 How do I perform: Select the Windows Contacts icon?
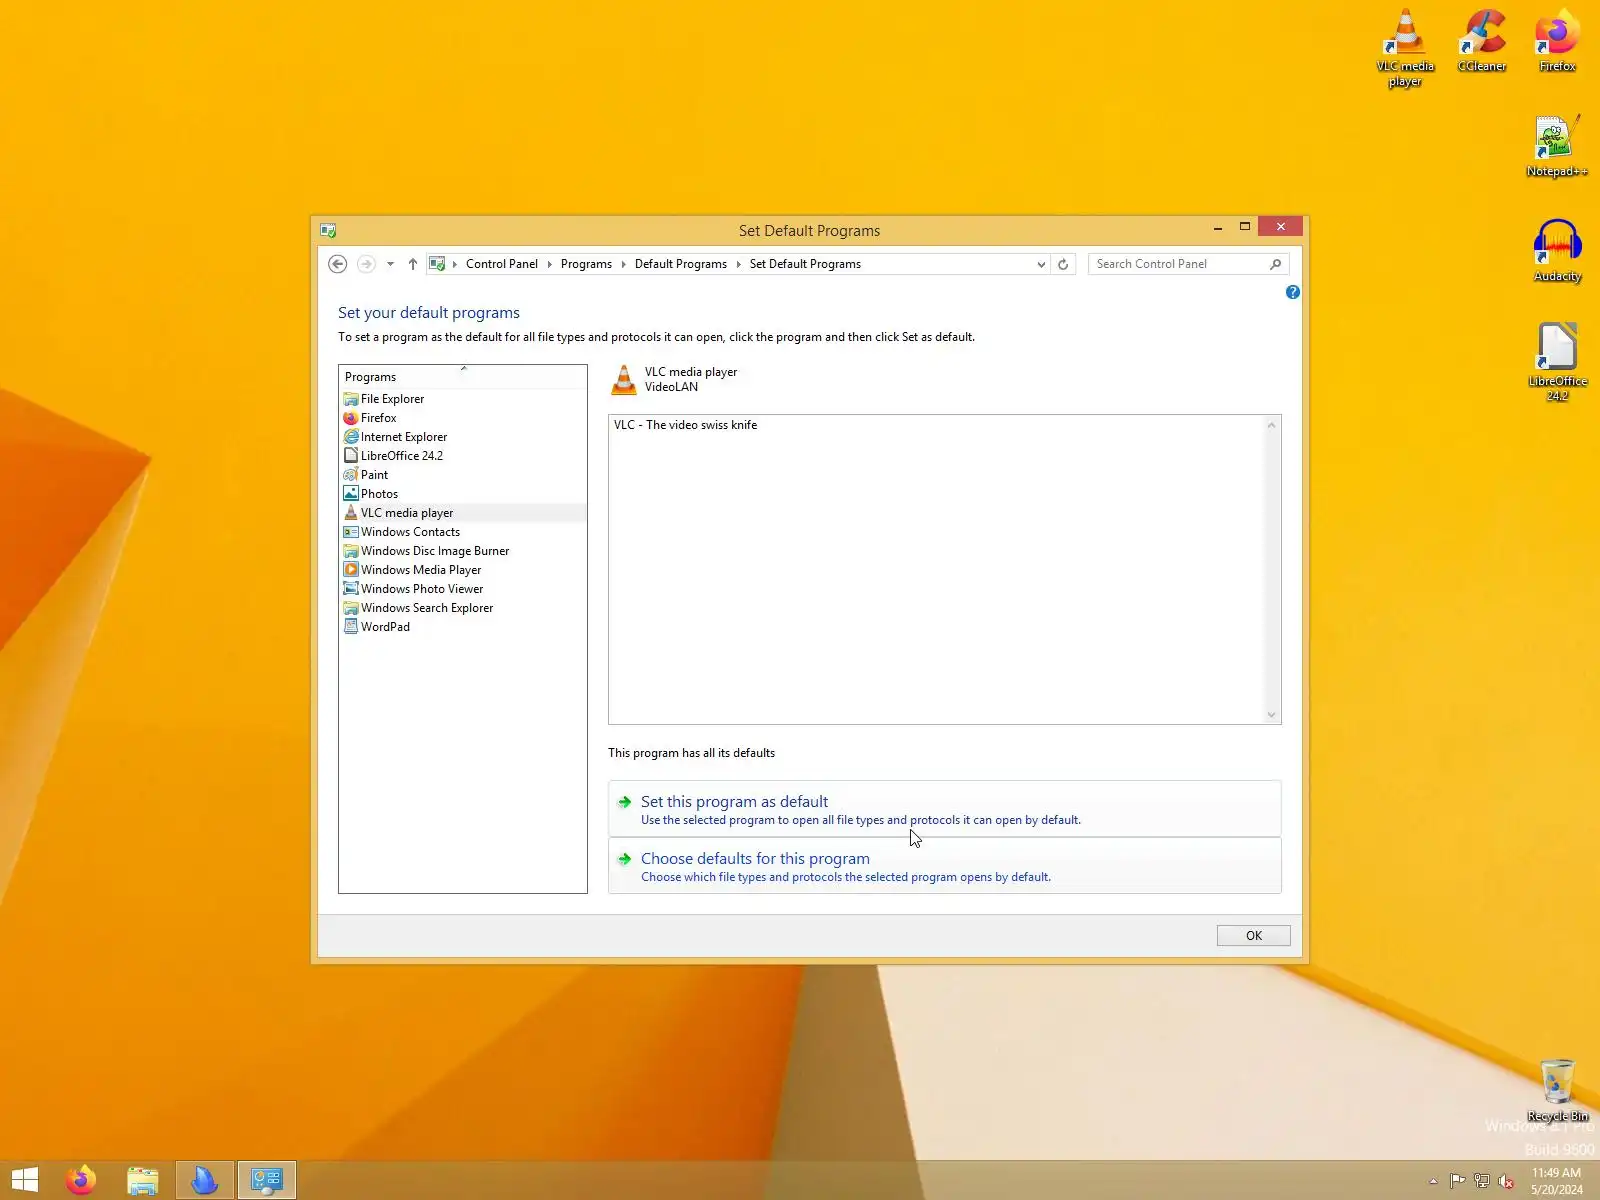click(x=351, y=532)
